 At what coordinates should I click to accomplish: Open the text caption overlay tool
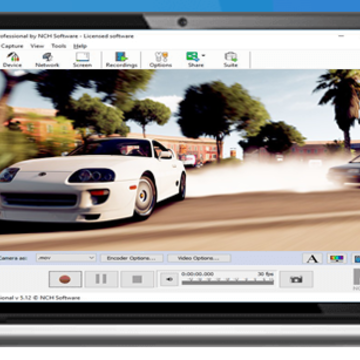coord(312,258)
